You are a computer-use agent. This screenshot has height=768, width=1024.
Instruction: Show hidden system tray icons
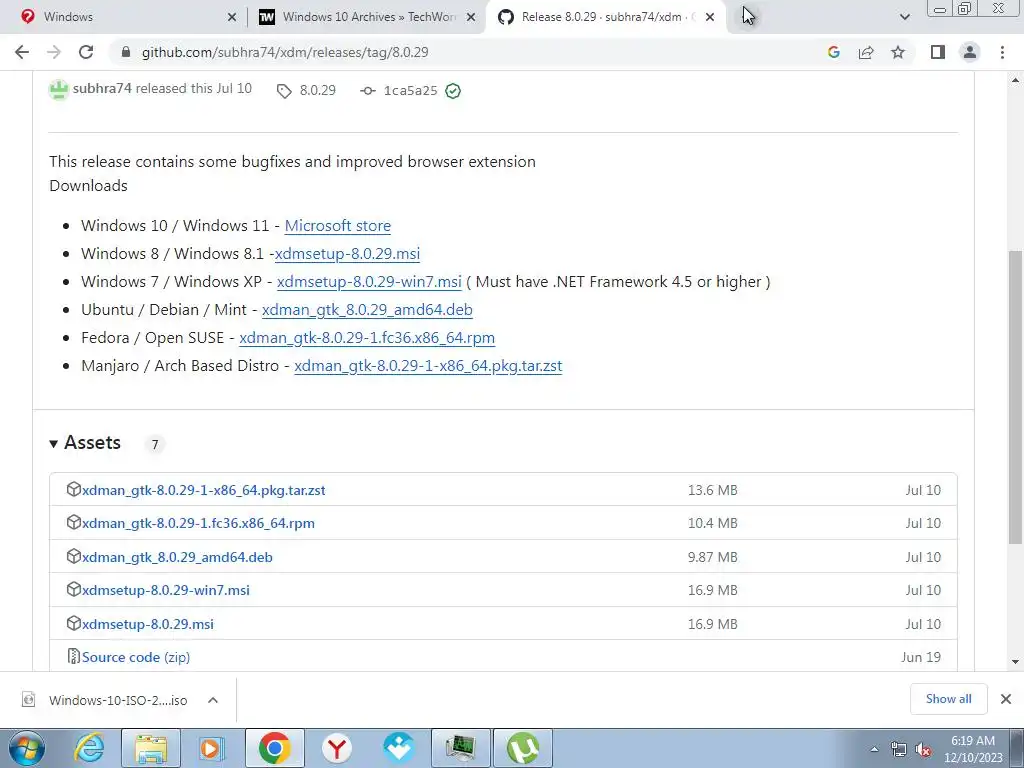(874, 749)
